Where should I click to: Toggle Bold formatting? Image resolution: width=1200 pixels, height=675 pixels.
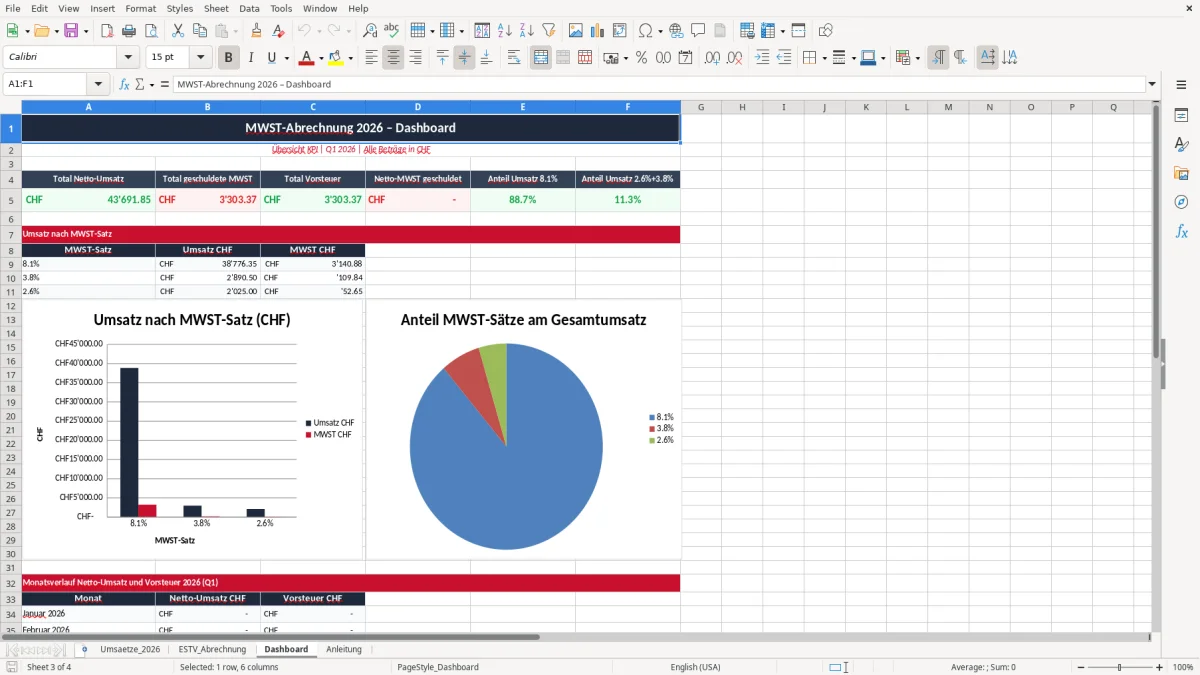(x=229, y=58)
